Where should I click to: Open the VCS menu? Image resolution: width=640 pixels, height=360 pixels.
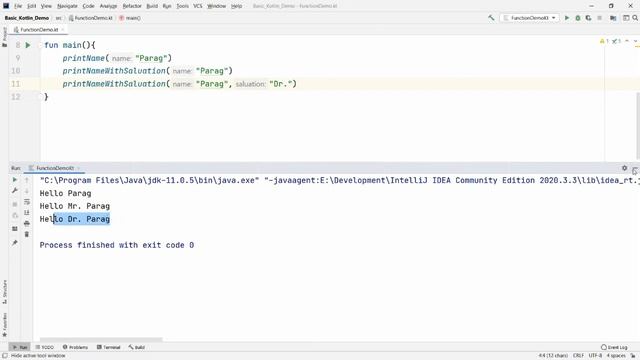198,6
